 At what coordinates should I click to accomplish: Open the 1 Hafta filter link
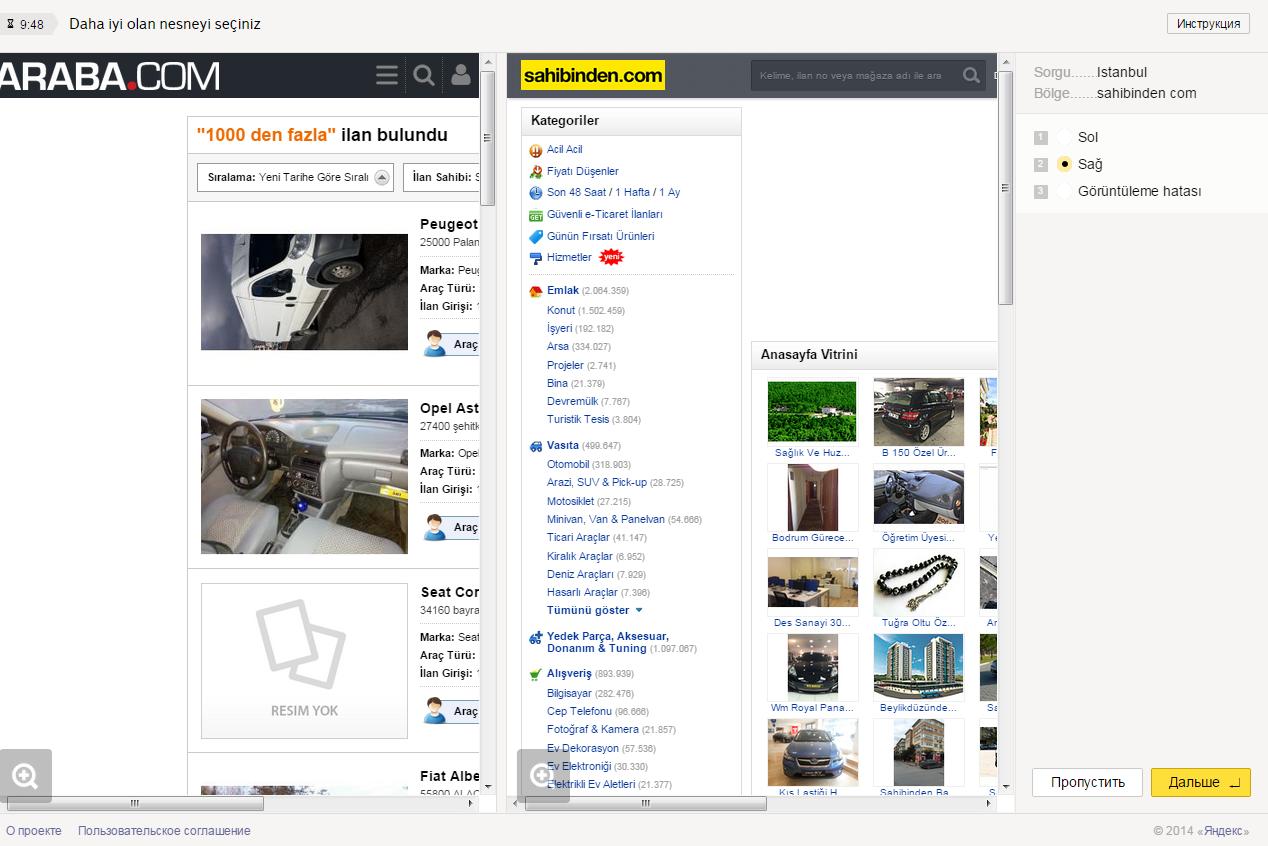click(x=632, y=192)
